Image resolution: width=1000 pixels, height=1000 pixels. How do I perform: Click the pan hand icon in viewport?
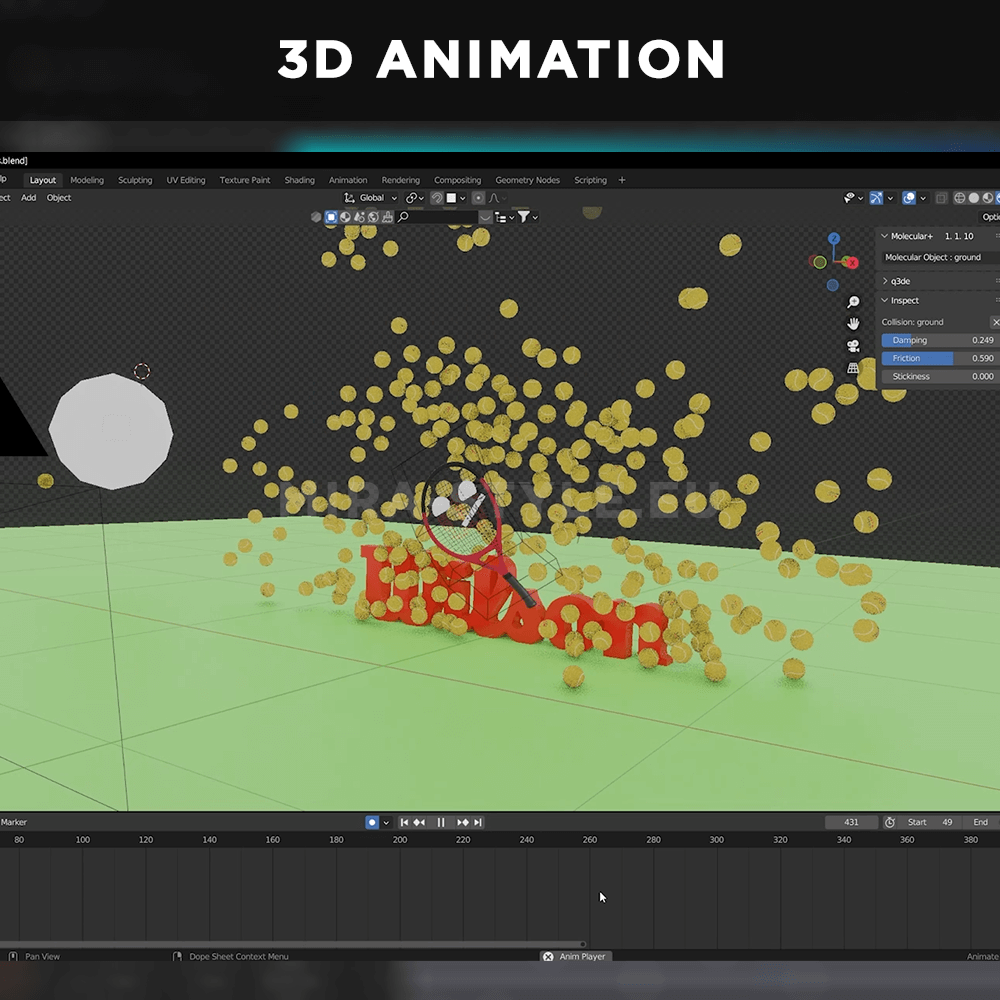(853, 324)
